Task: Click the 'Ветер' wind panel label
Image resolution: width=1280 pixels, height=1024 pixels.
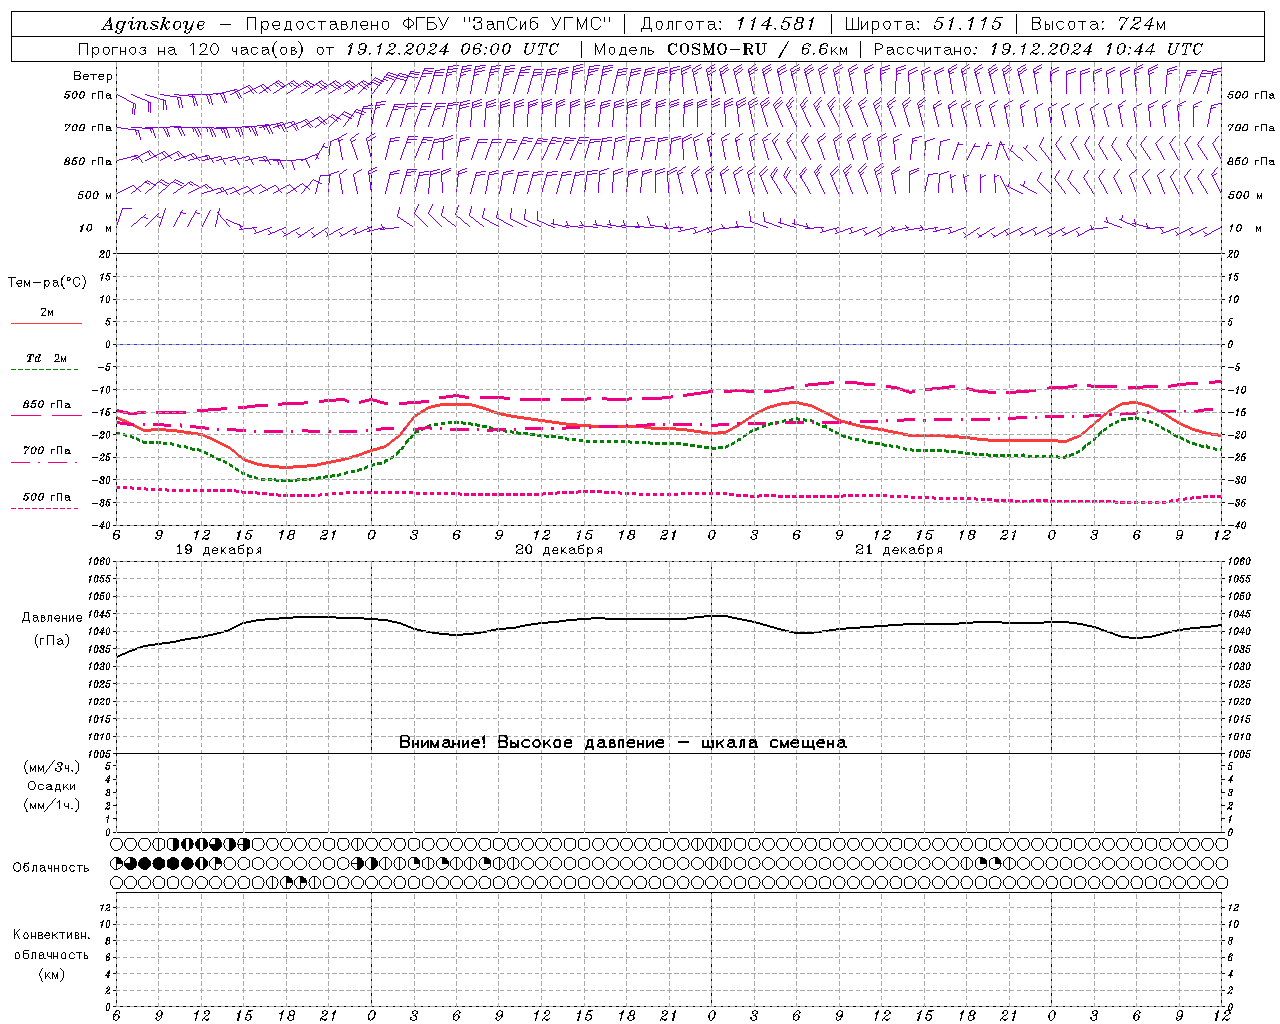Action: click(93, 76)
